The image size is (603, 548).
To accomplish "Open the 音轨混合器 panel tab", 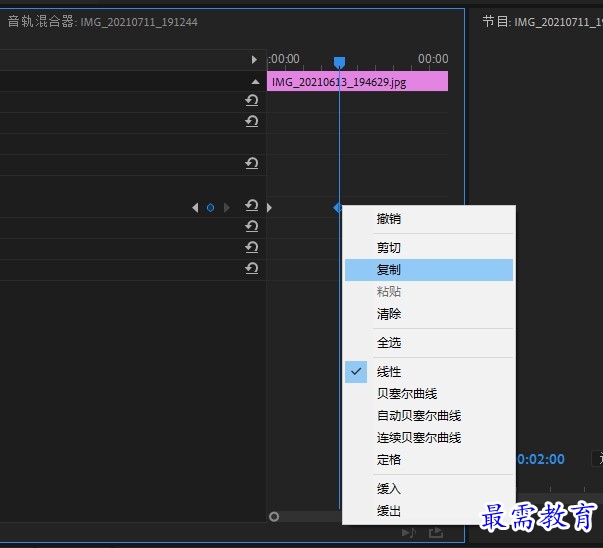I will click(x=102, y=22).
